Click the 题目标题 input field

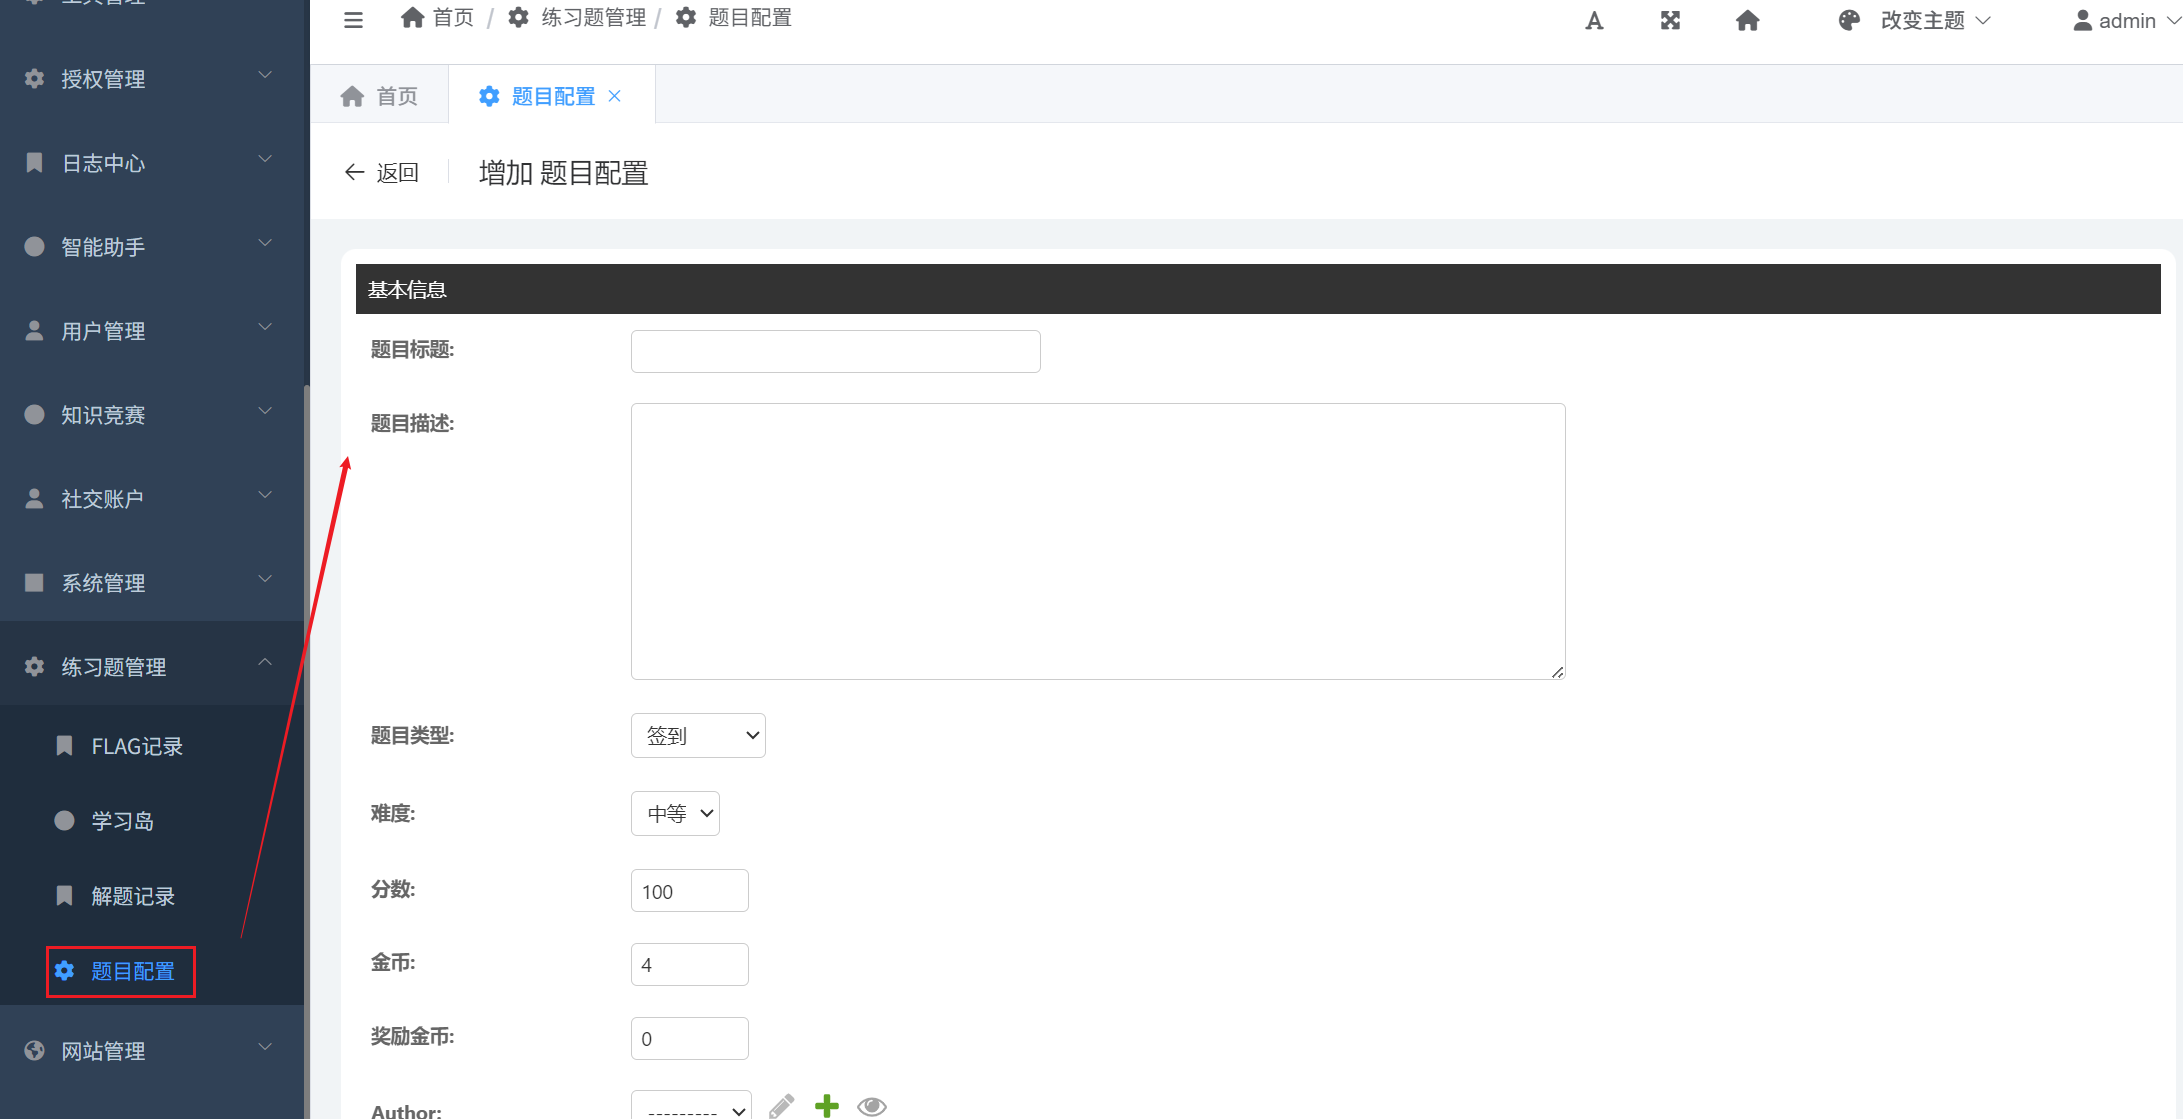(x=835, y=352)
